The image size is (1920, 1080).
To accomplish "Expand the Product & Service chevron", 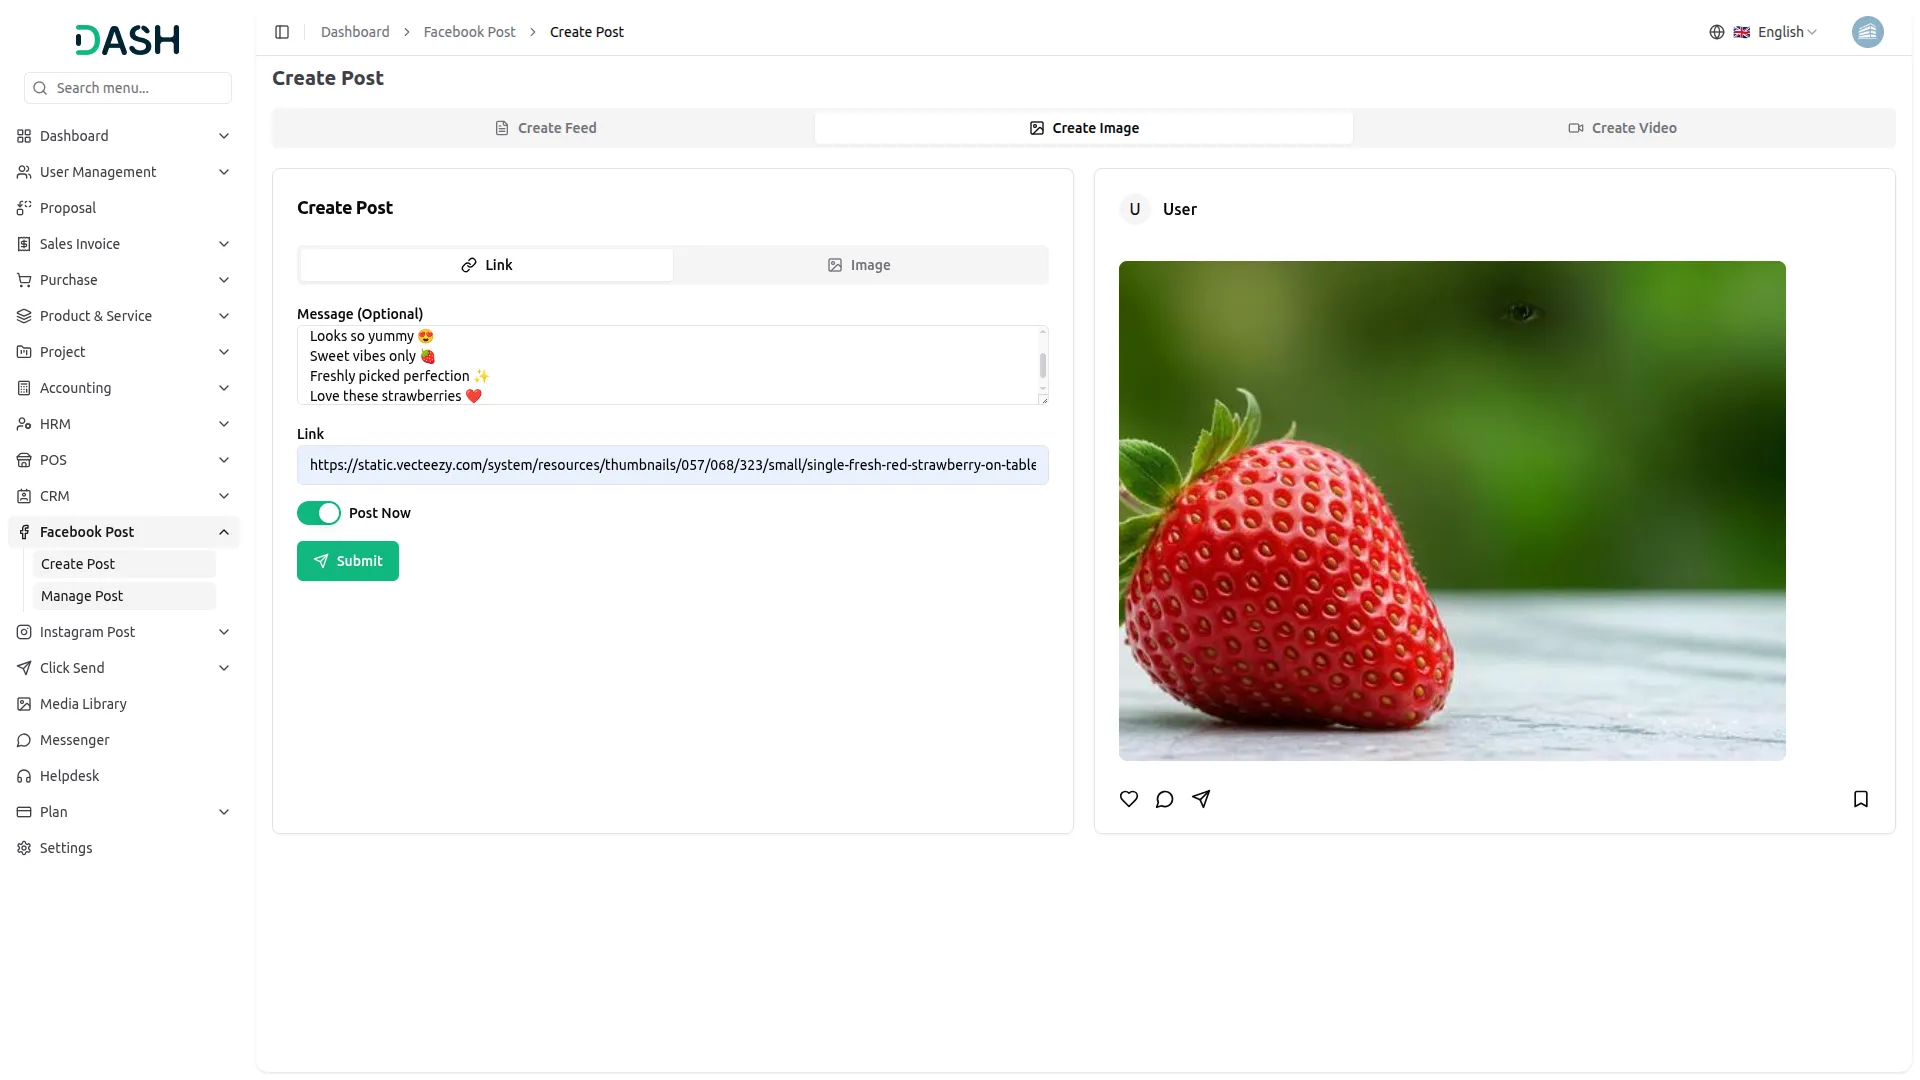I will pos(224,316).
